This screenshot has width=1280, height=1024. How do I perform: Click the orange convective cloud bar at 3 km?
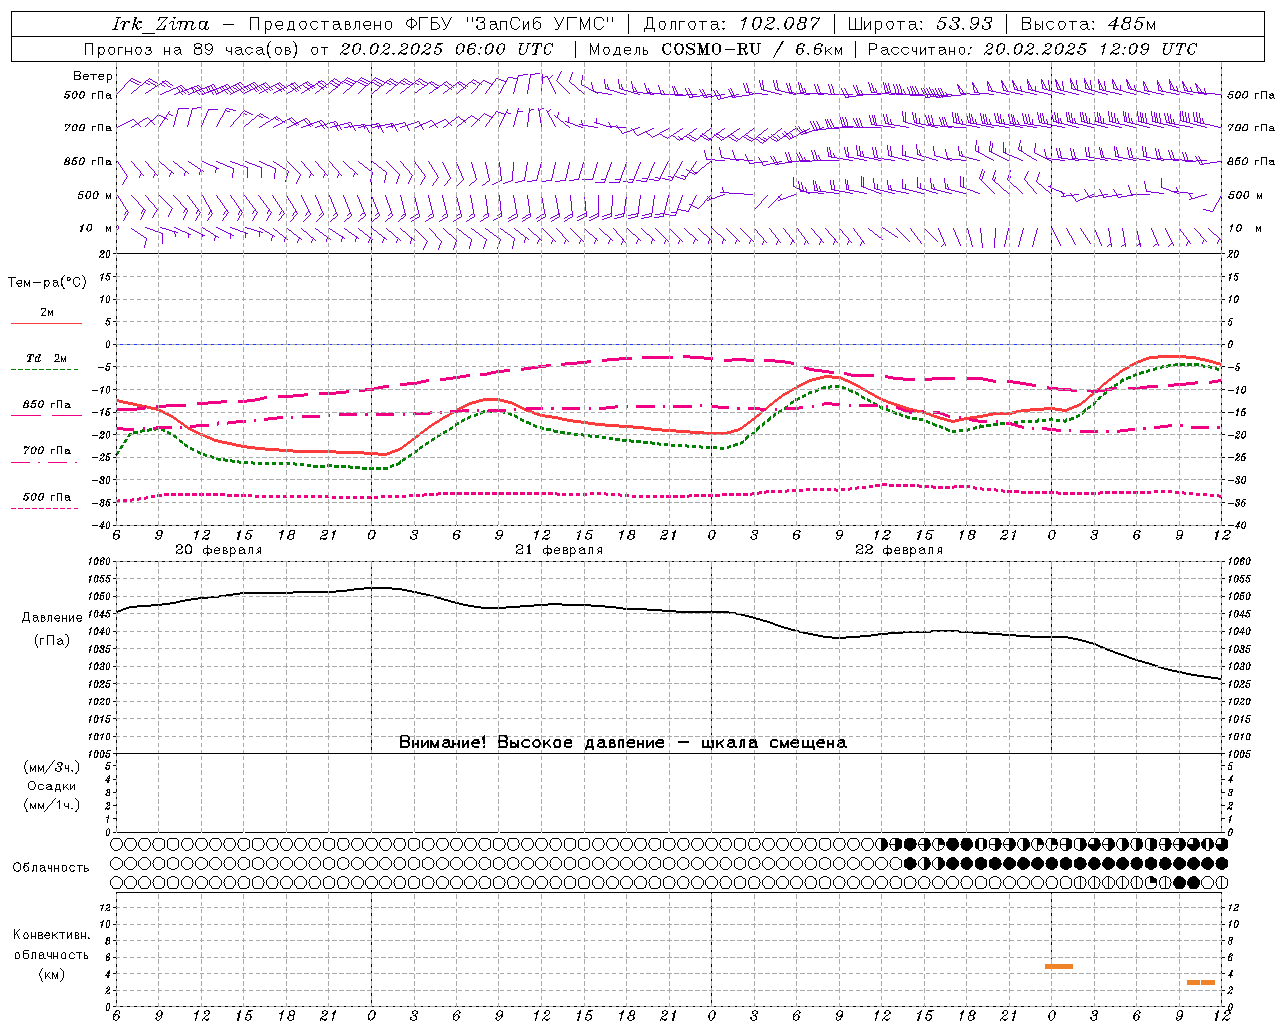tap(1201, 983)
